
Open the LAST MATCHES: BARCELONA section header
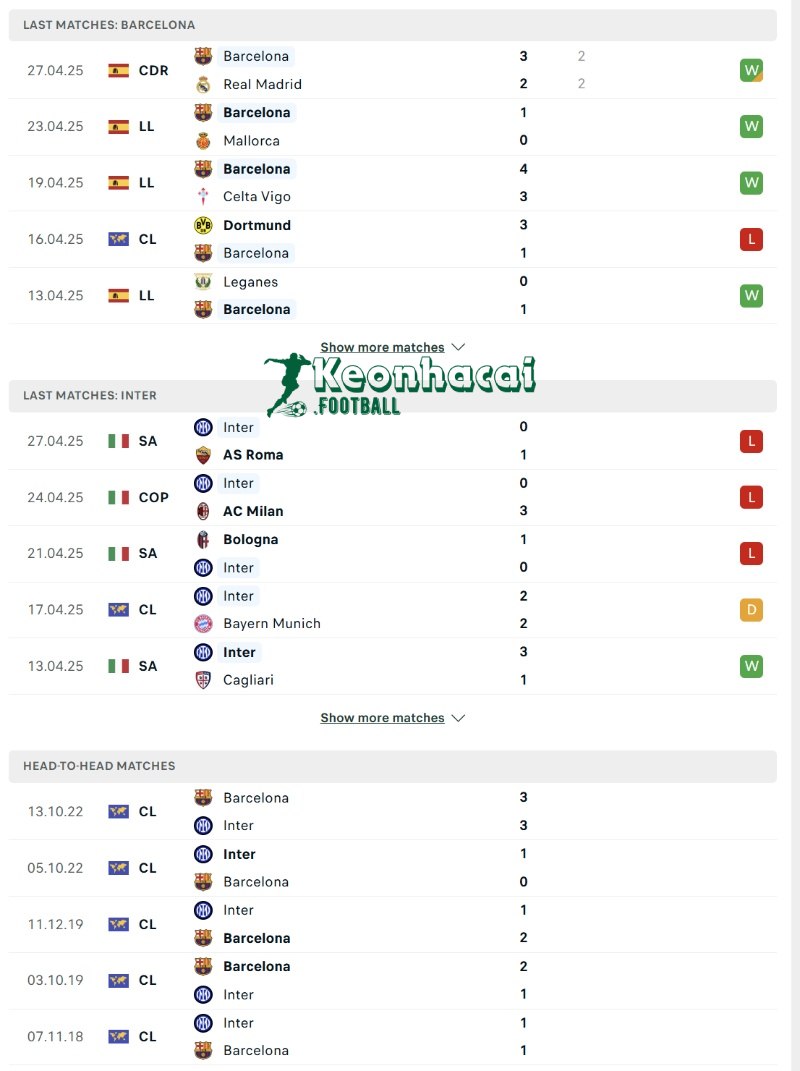(x=110, y=25)
